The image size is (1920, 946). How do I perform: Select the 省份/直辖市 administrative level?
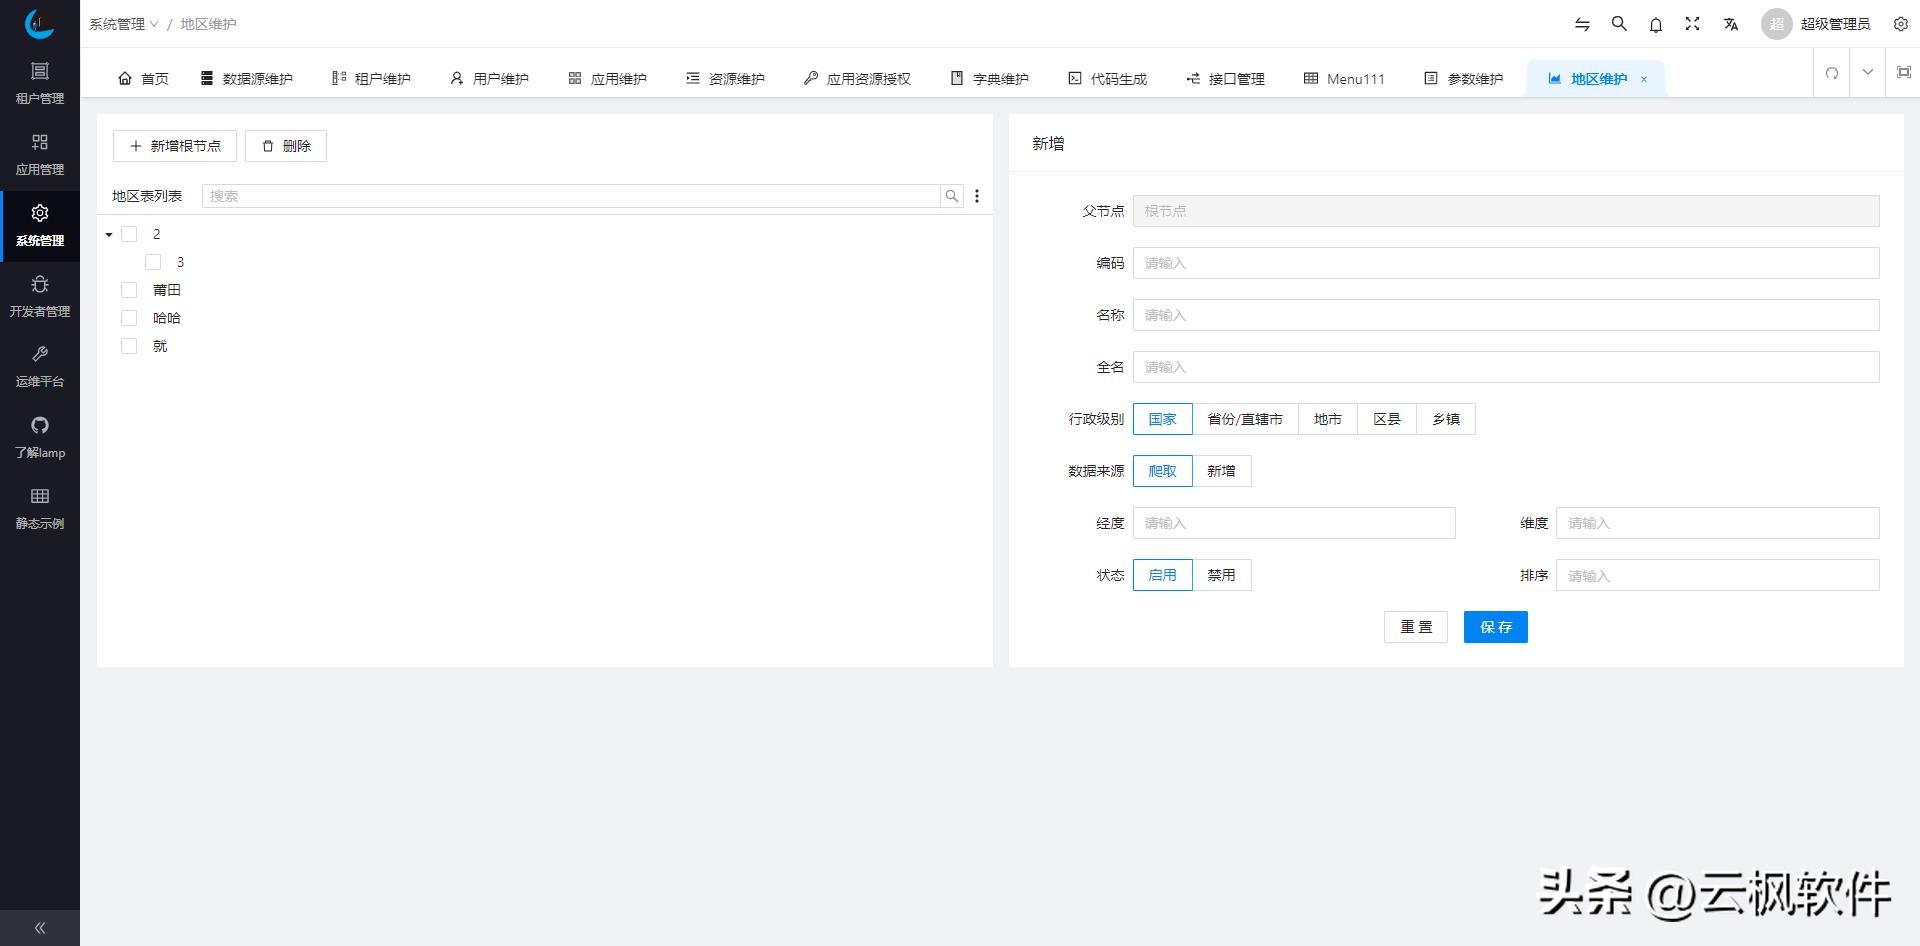click(x=1246, y=419)
